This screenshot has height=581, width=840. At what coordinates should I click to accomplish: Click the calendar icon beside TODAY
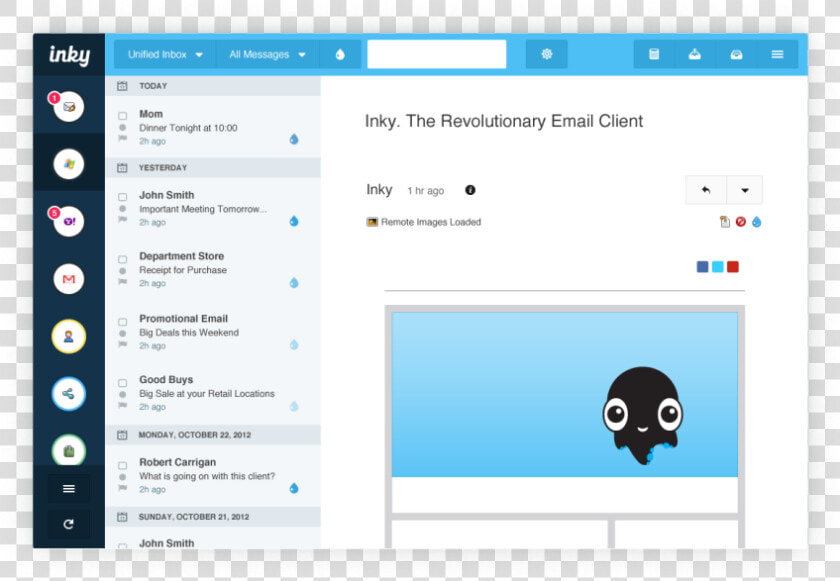coord(122,86)
